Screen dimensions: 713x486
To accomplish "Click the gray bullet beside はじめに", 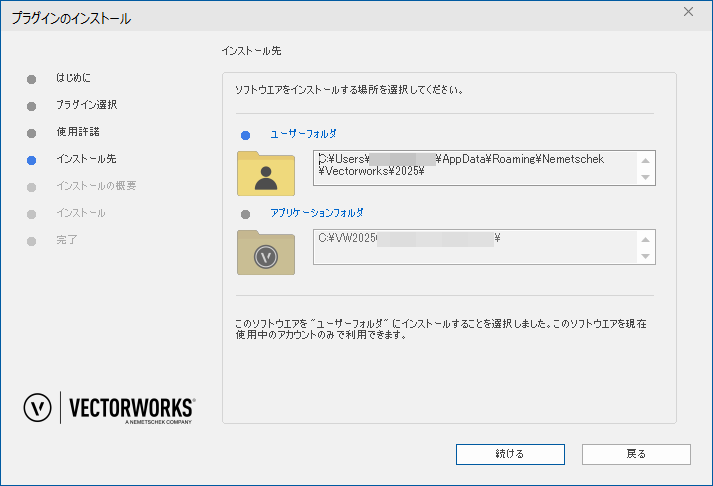I will pos(31,80).
